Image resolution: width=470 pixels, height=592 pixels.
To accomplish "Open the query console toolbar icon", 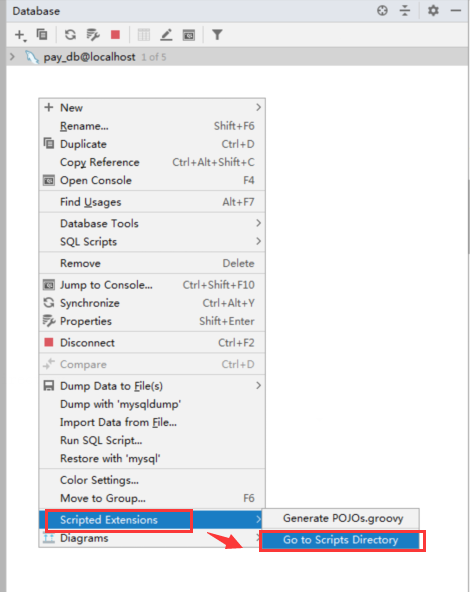I will click(x=189, y=35).
